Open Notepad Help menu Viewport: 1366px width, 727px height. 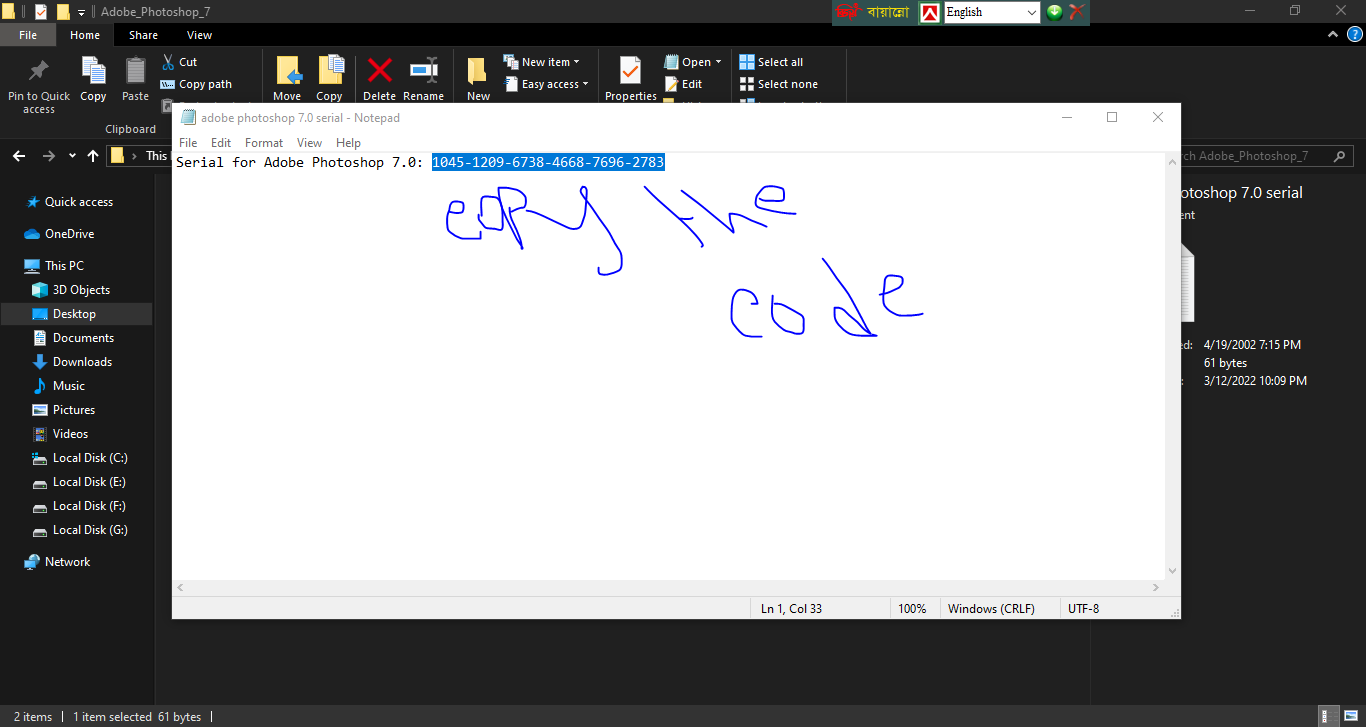(348, 143)
